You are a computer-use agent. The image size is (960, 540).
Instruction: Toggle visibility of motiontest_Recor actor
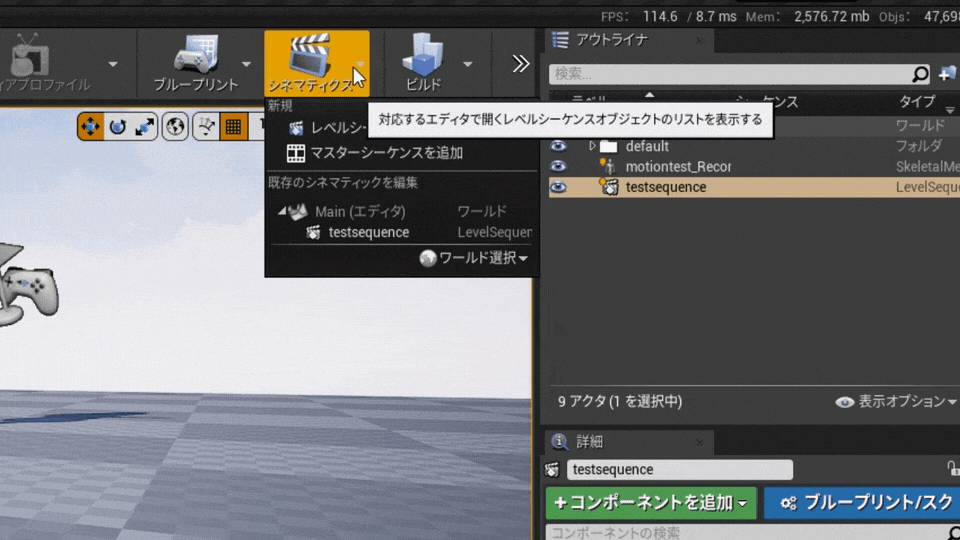point(558,167)
